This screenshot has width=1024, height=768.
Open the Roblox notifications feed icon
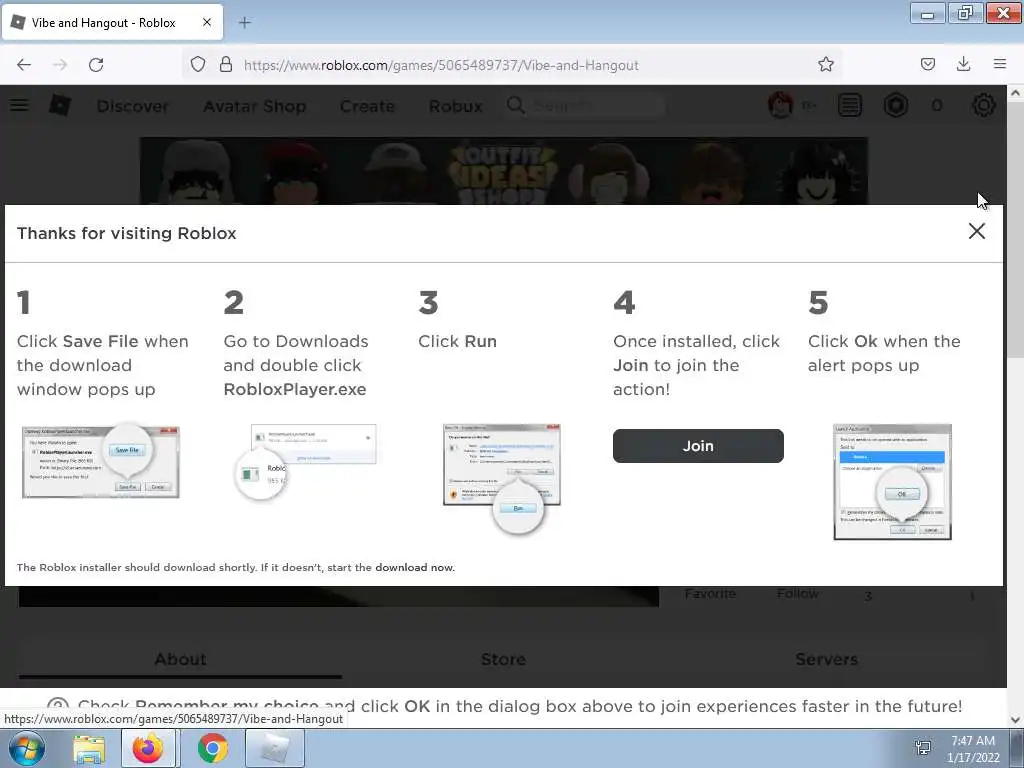point(850,105)
